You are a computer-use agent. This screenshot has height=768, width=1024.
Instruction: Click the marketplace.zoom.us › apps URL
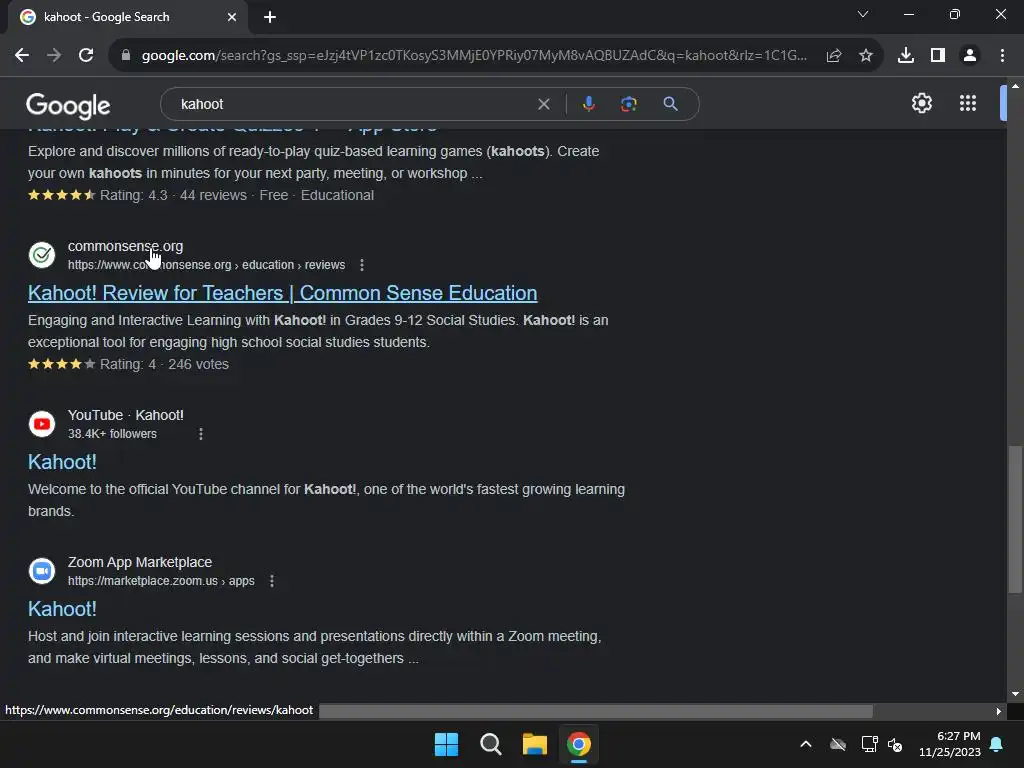tap(161, 581)
